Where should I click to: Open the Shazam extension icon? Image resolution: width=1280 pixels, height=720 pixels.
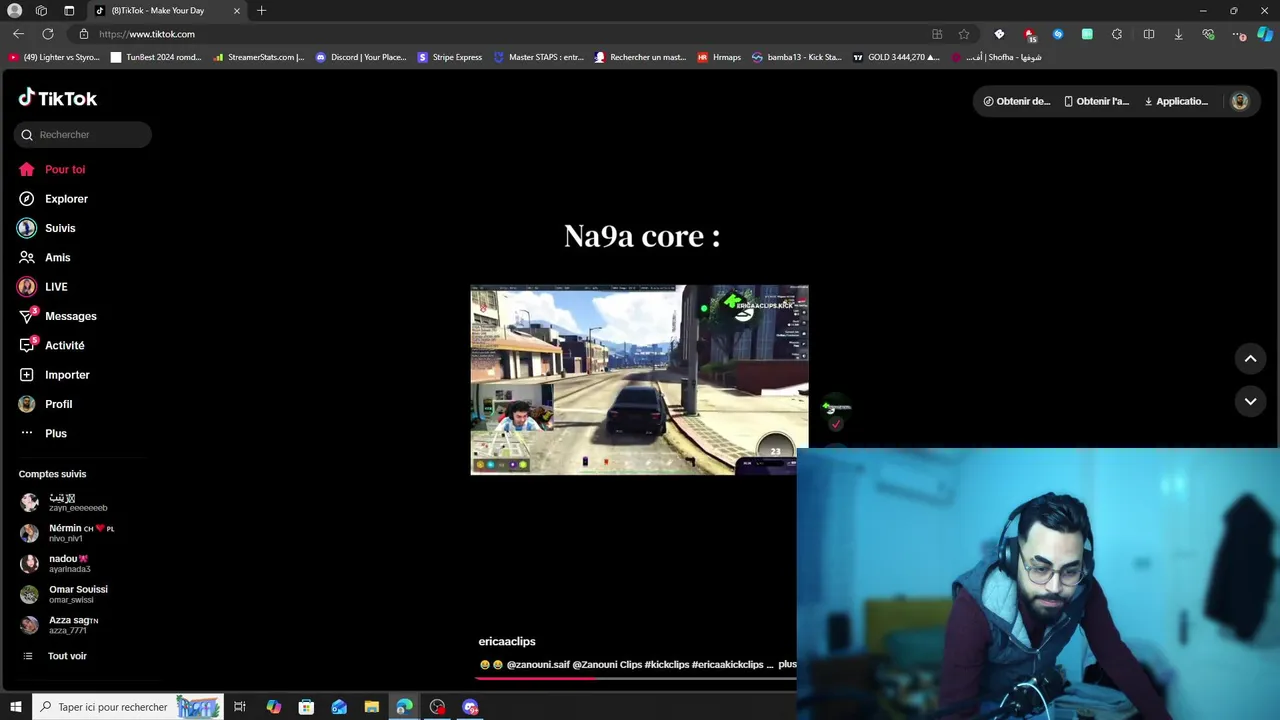[x=1058, y=34]
